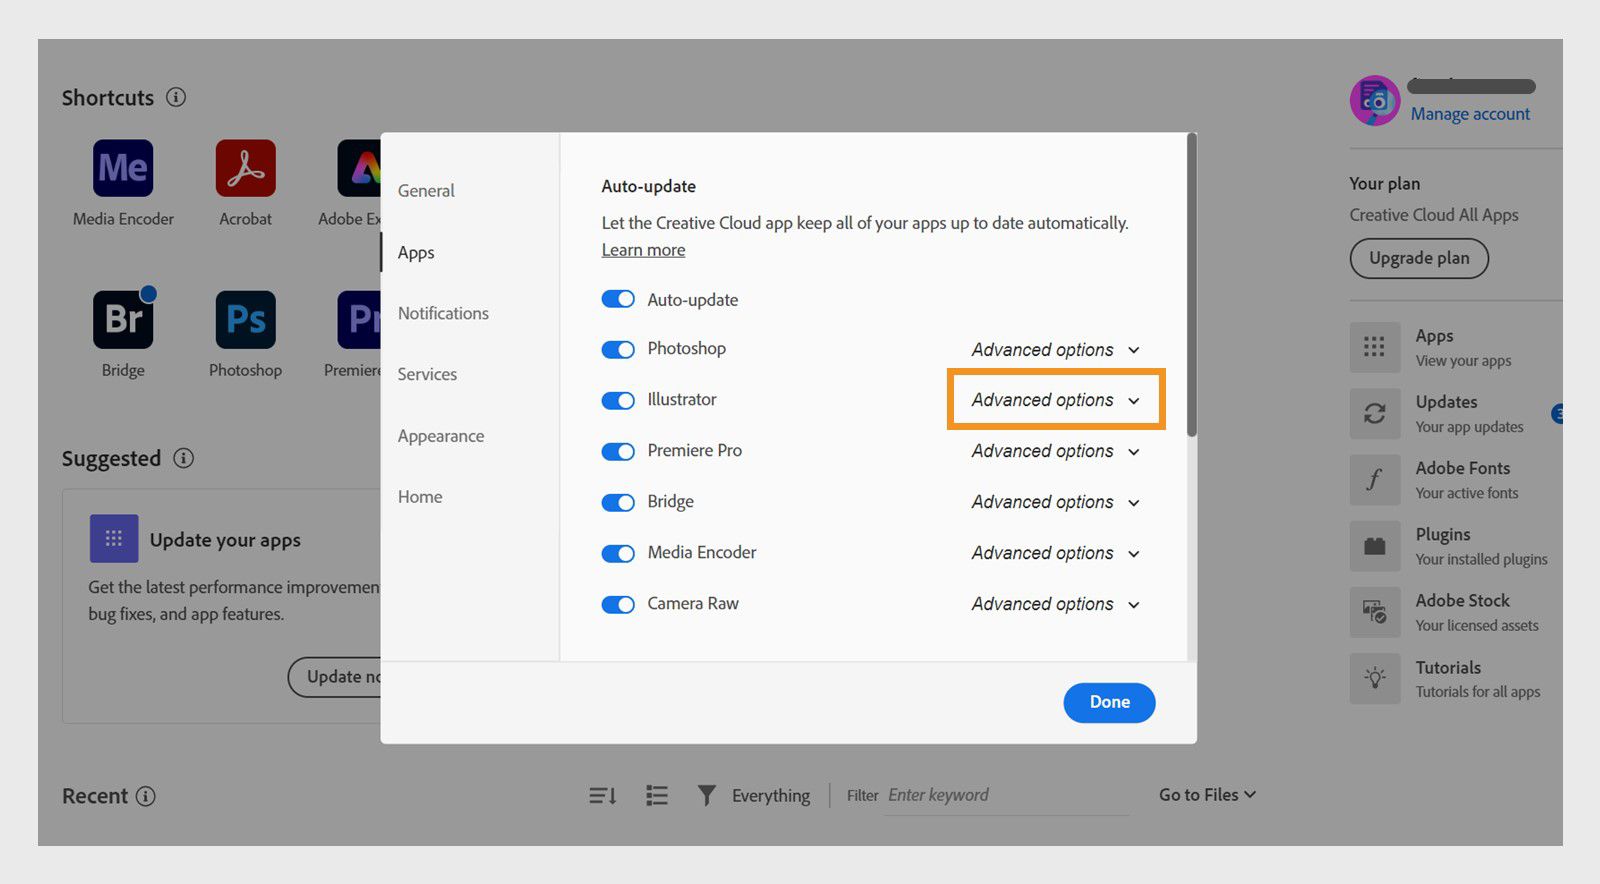
Task: Open Apps grid icon in right panel
Action: [x=1375, y=347]
